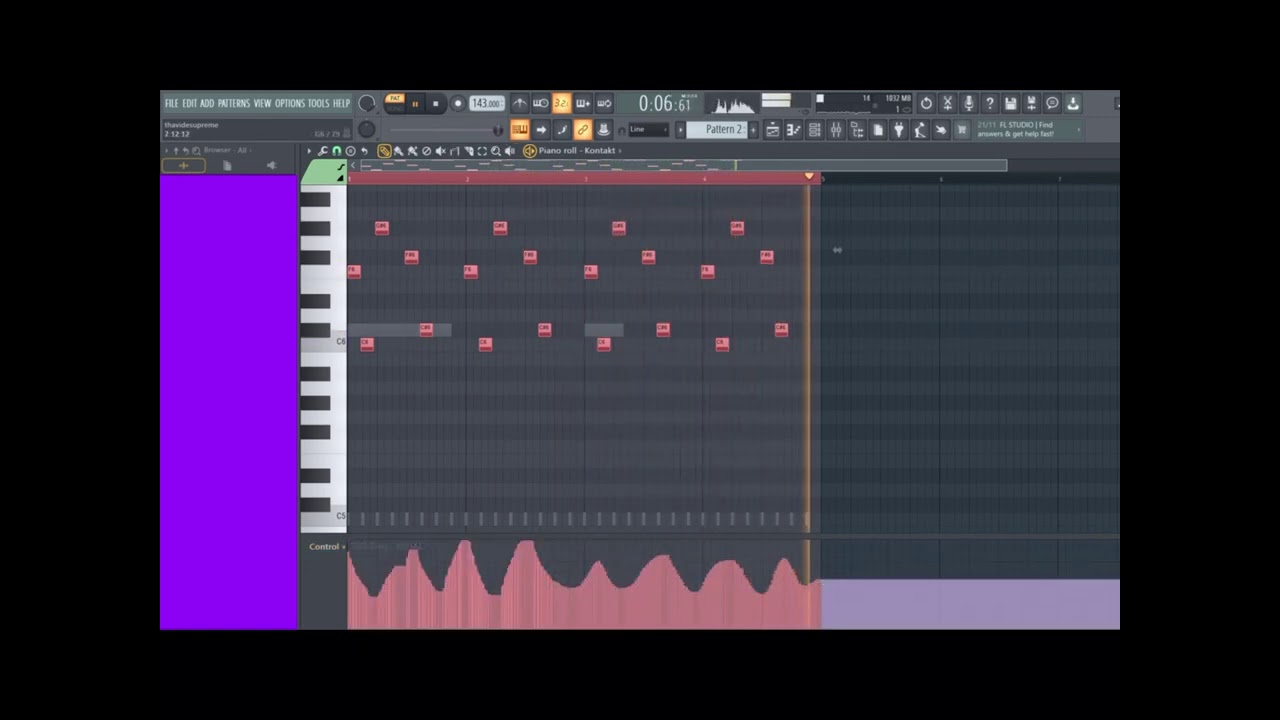The width and height of the screenshot is (1280, 720).
Task: Click the export download icon
Action: click(1073, 103)
